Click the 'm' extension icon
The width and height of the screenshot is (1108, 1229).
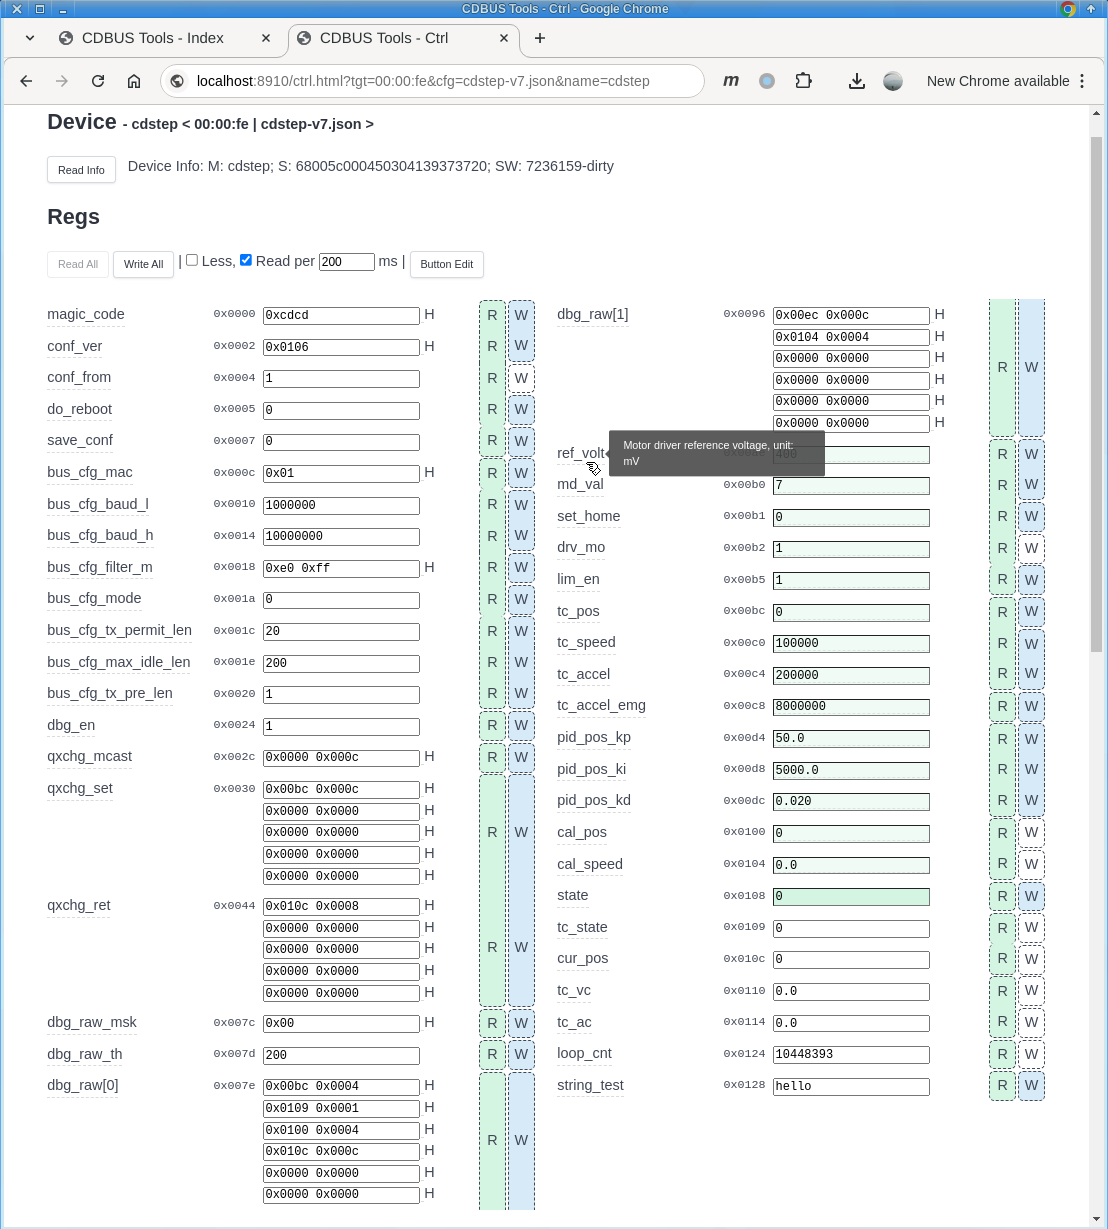[x=731, y=81]
